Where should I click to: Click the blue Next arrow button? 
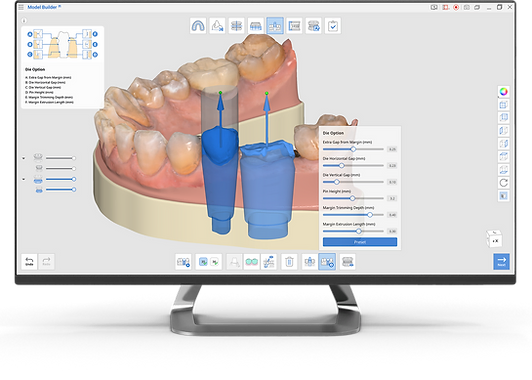(501, 262)
